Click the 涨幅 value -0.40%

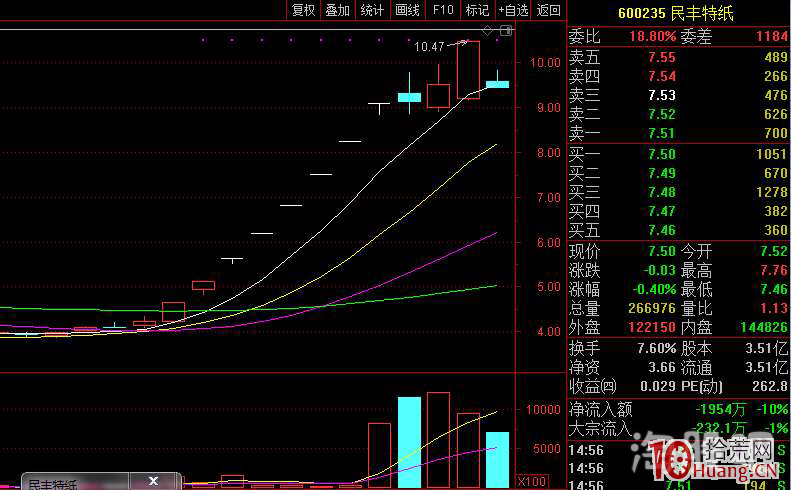click(654, 290)
